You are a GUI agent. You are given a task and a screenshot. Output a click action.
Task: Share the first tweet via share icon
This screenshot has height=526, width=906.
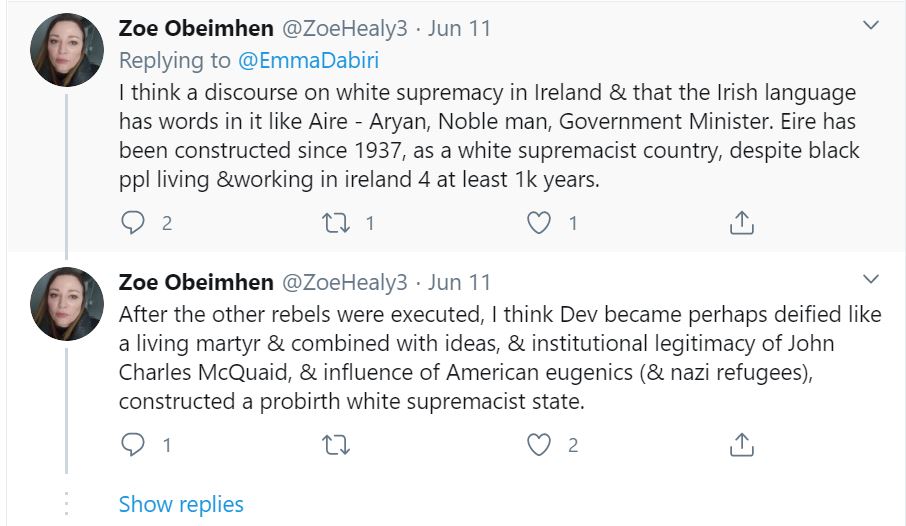(x=742, y=223)
